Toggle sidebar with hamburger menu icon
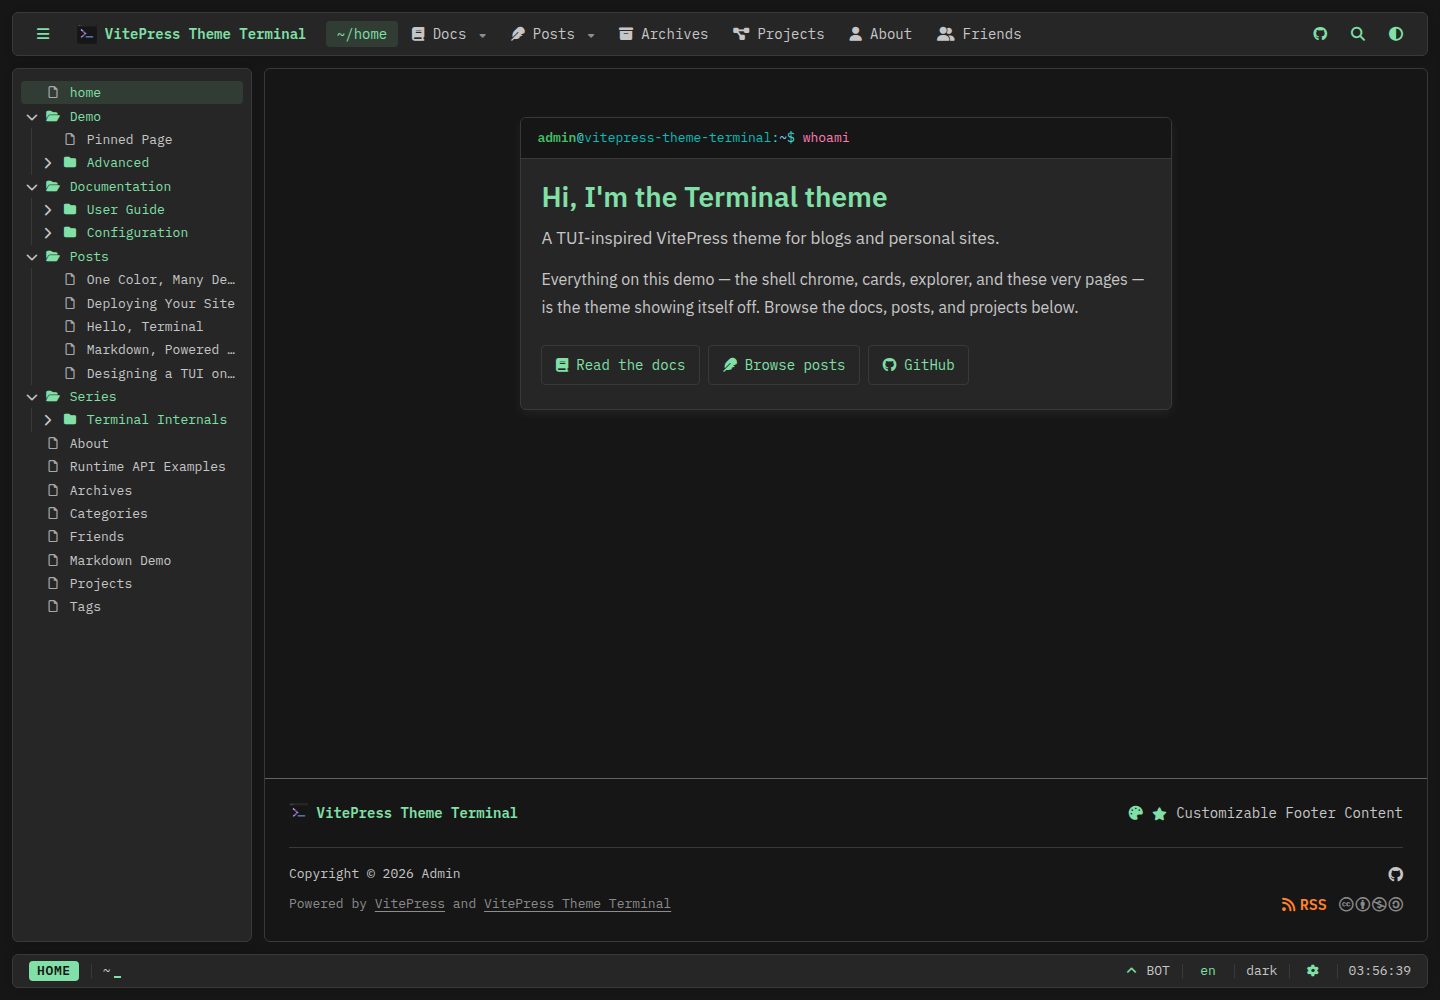 (x=43, y=34)
